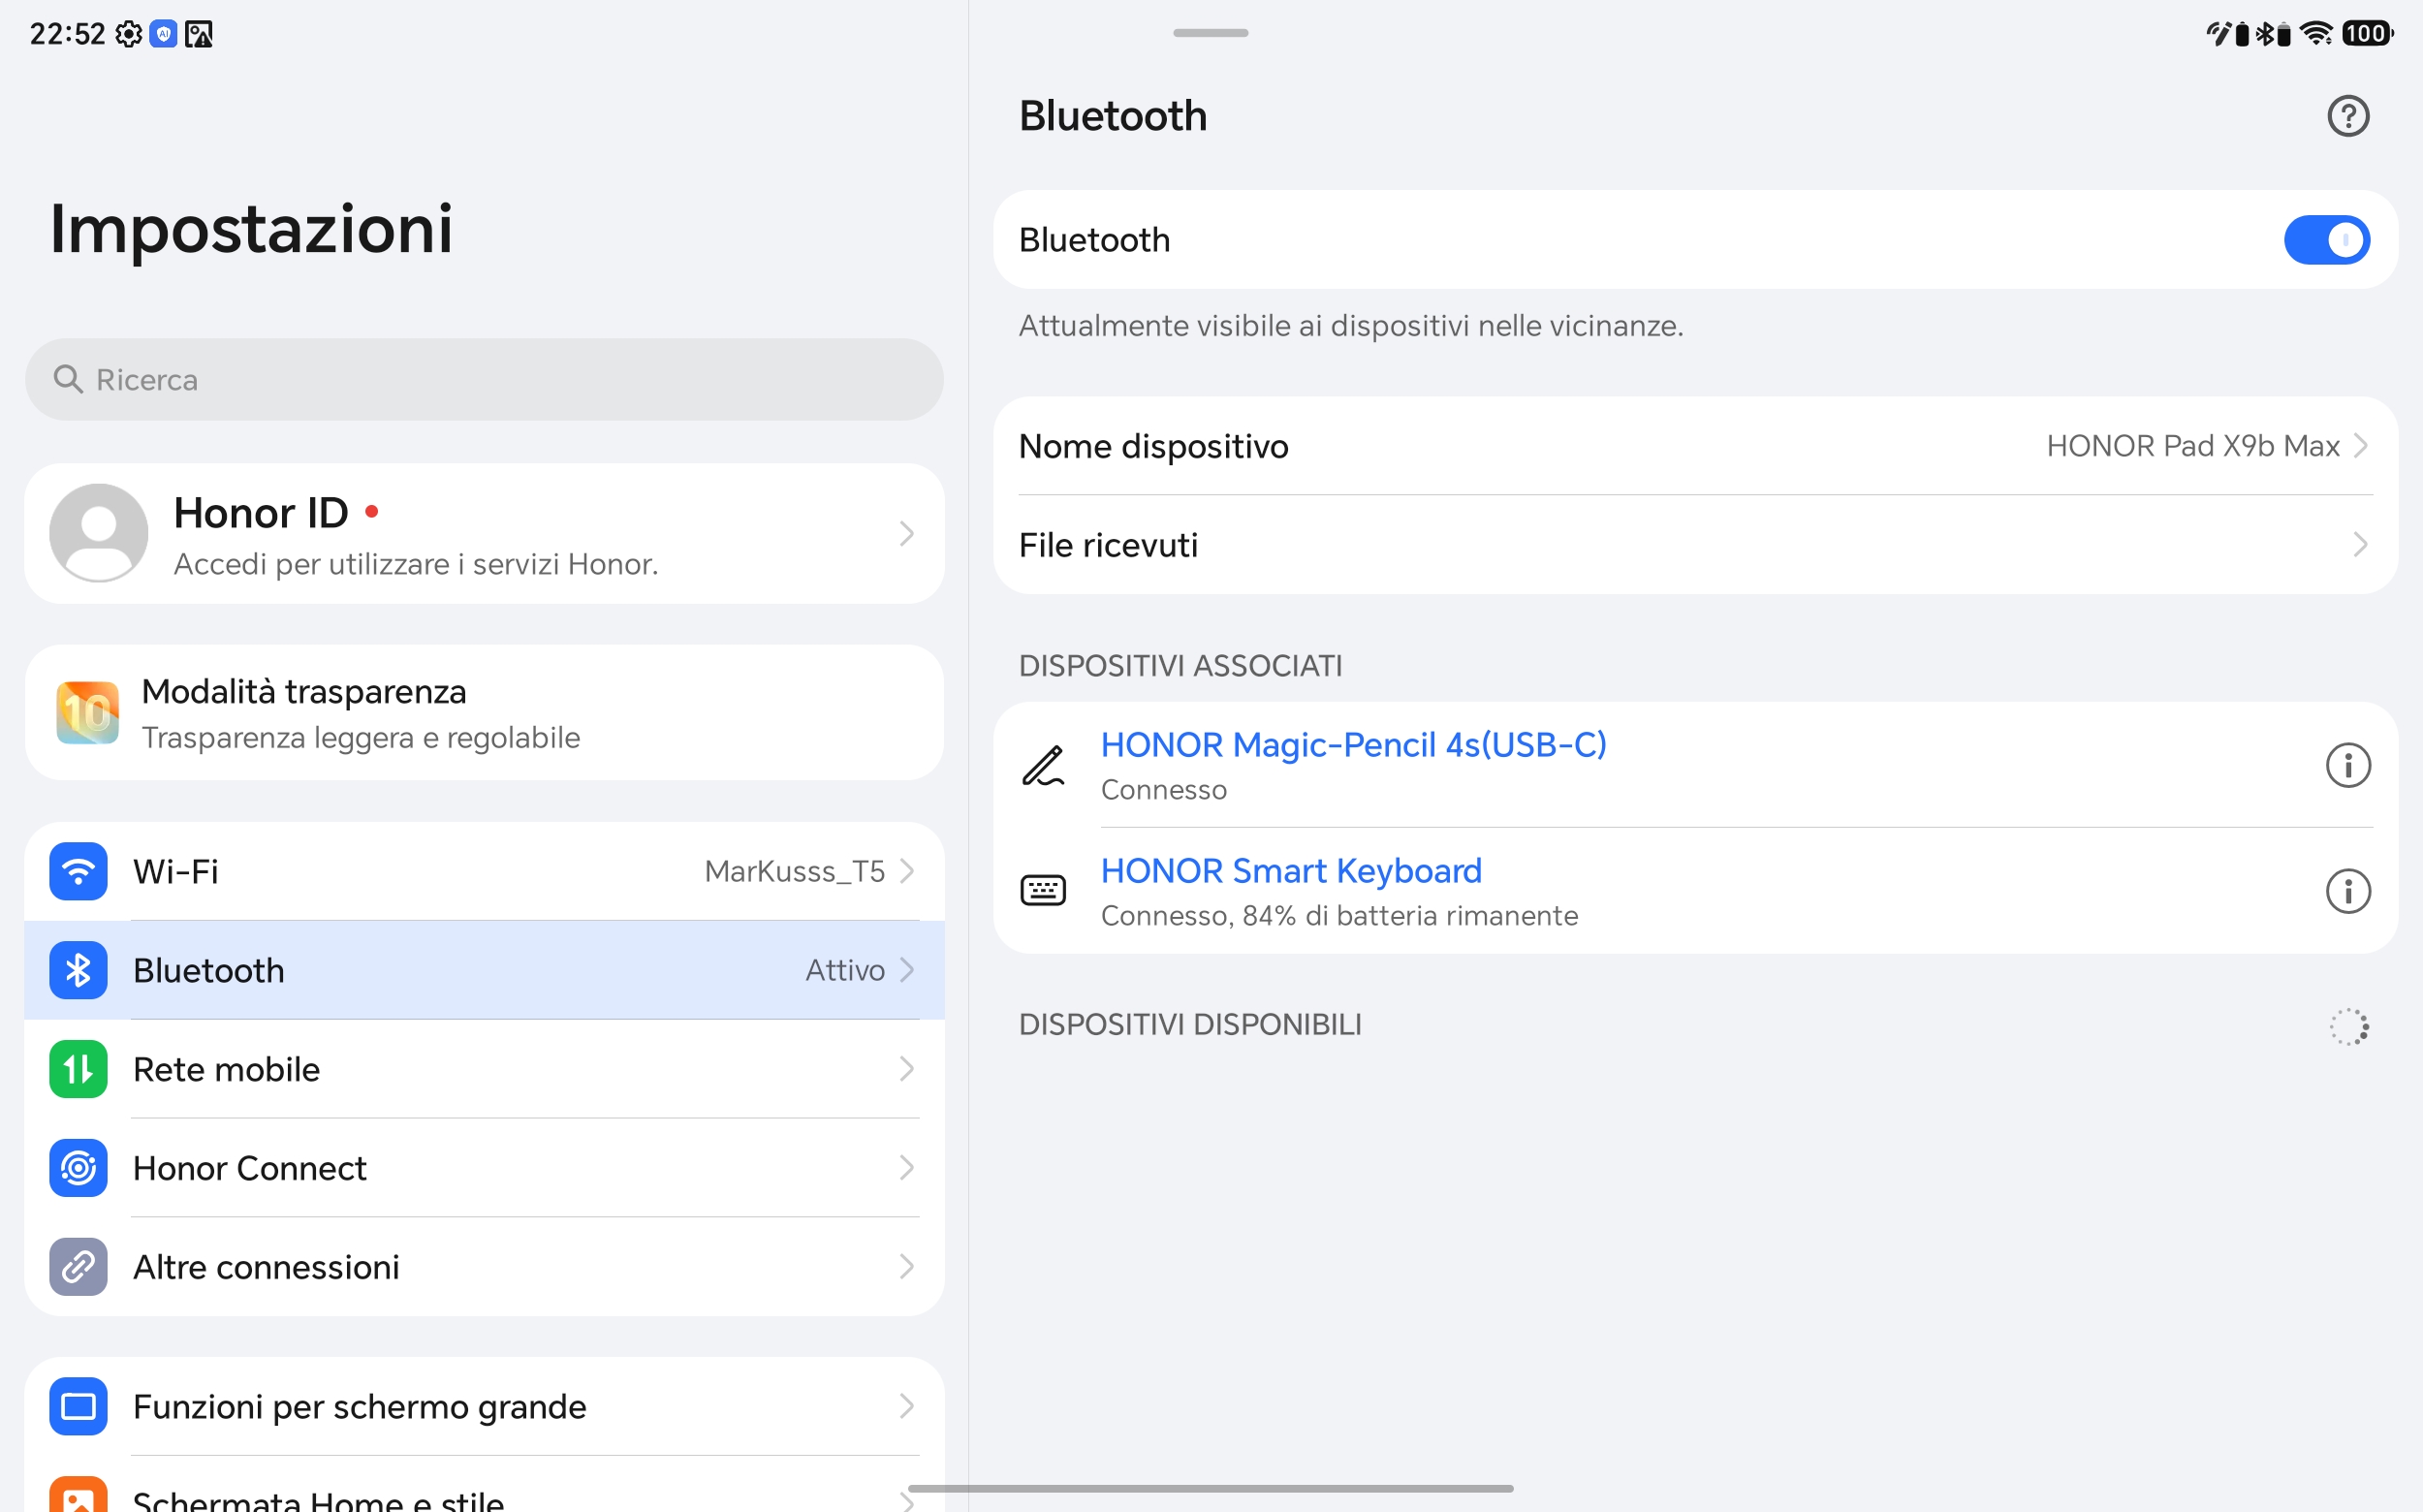Tap the top drag handle bar
This screenshot has width=2423, height=1512.
(x=1210, y=33)
